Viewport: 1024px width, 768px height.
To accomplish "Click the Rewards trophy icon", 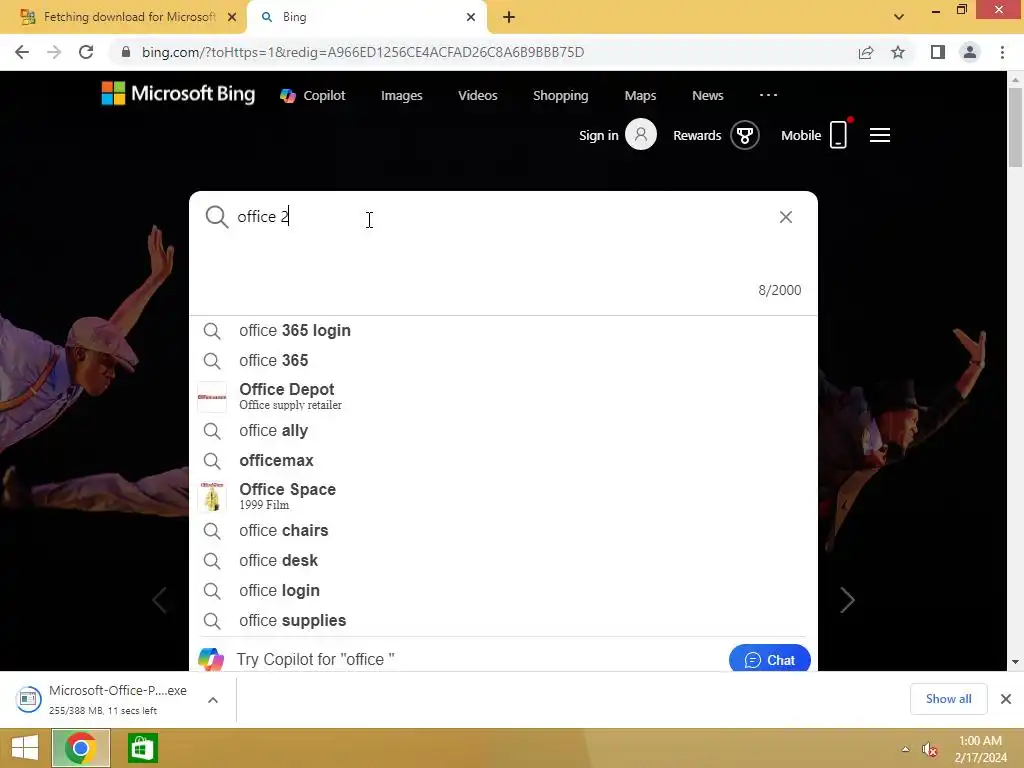I will pyautogui.click(x=744, y=135).
